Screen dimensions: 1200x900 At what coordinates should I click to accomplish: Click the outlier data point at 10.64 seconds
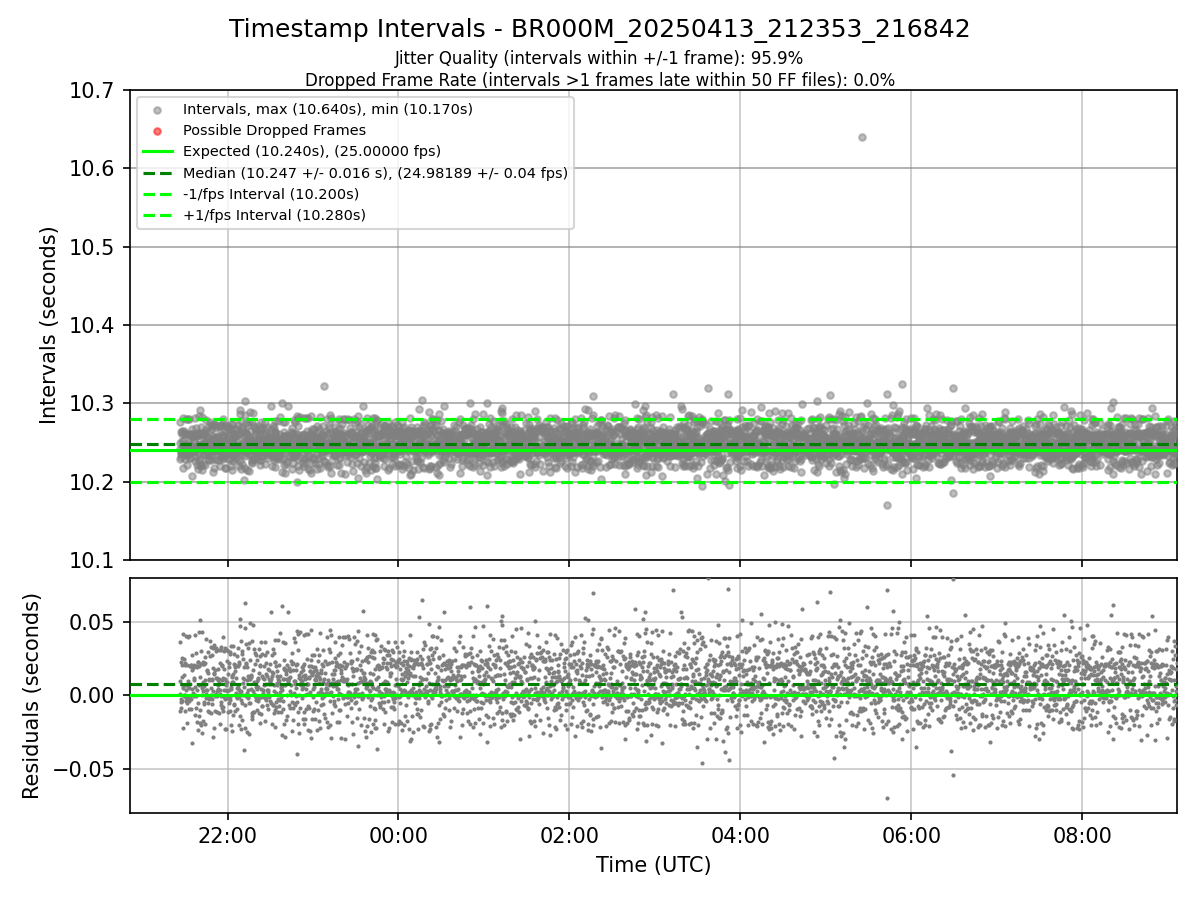[x=862, y=137]
